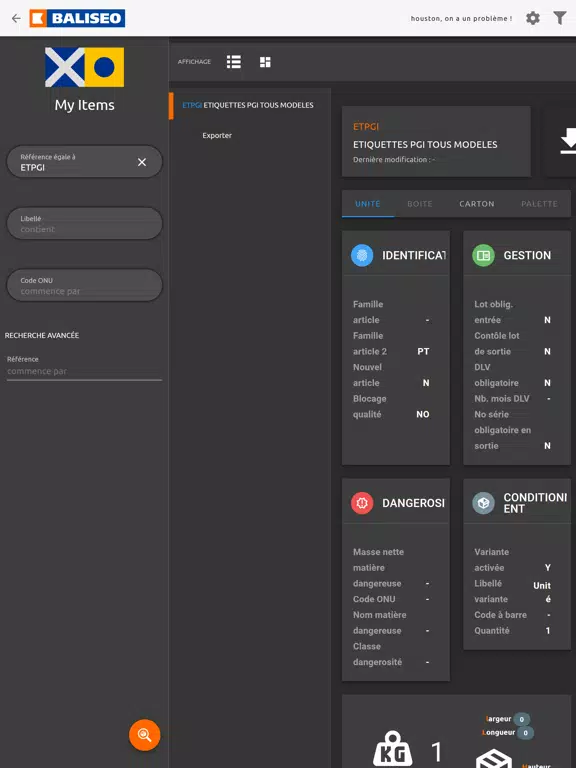Click the Conditionnement box icon
Viewport: 576px width, 768px height.
coord(483,503)
